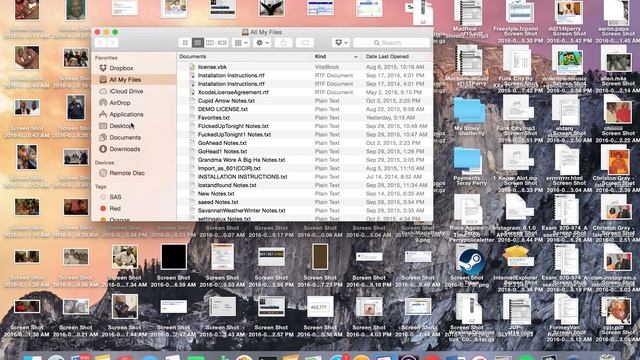Switch Finder to Cover Flow view
Image resolution: width=640 pixels, height=360 pixels.
pyautogui.click(x=222, y=42)
